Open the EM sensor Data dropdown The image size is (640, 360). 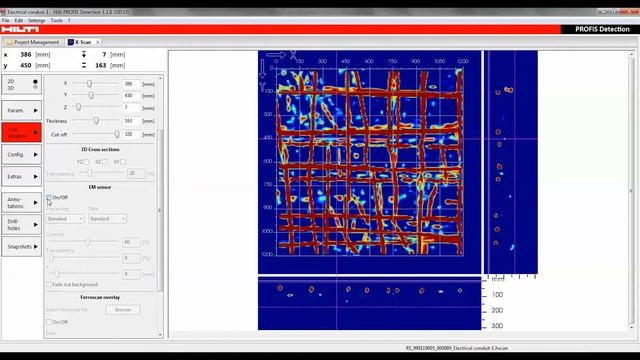pos(107,219)
